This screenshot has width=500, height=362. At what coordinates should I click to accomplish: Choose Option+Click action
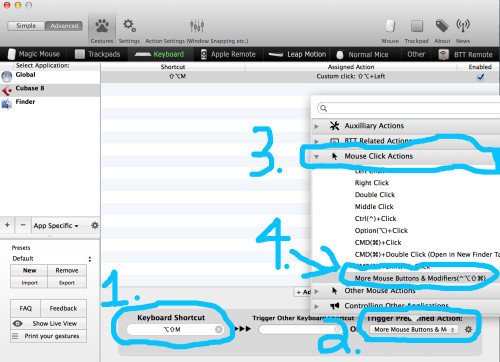tap(381, 231)
